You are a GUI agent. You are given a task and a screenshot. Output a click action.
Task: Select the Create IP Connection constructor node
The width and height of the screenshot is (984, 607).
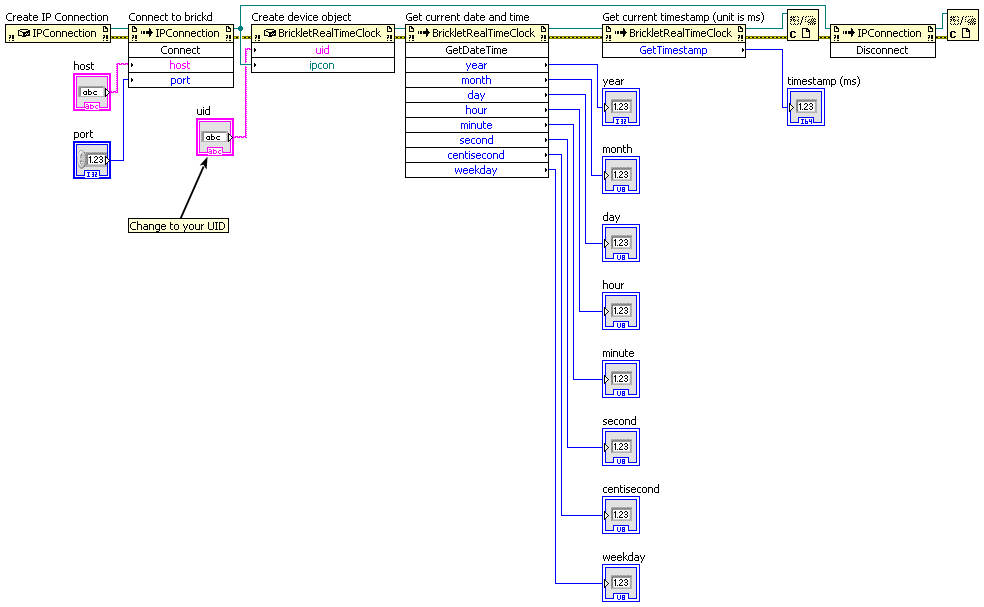pyautogui.click(x=57, y=33)
